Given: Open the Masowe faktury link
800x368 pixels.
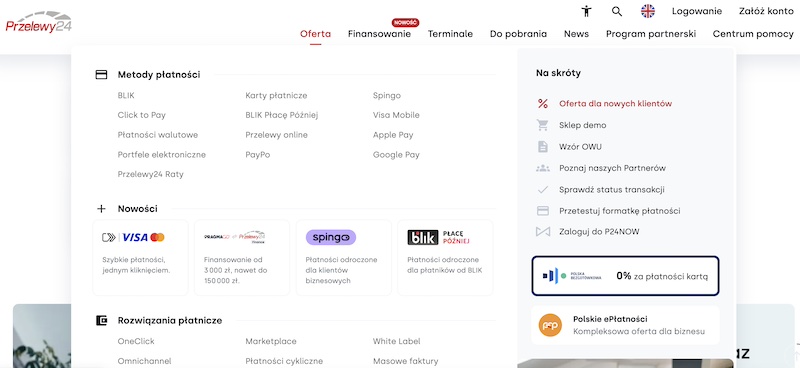Looking at the screenshot, I should coord(405,361).
